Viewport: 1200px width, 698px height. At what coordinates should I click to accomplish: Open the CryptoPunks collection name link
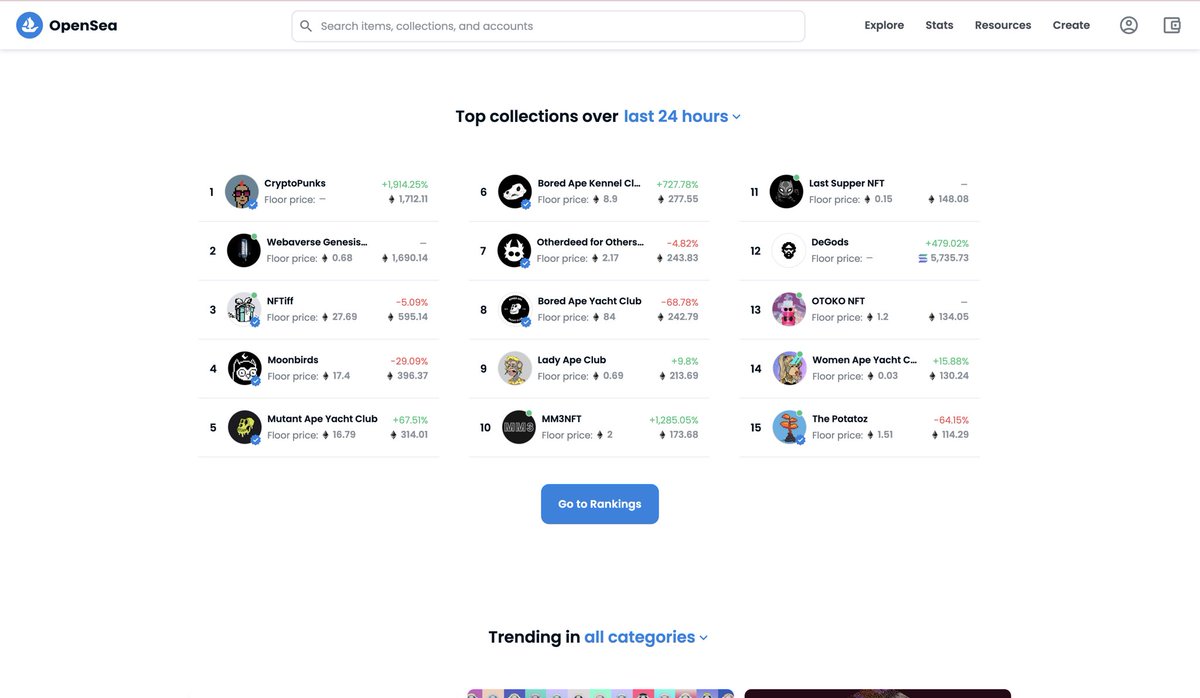pos(295,184)
